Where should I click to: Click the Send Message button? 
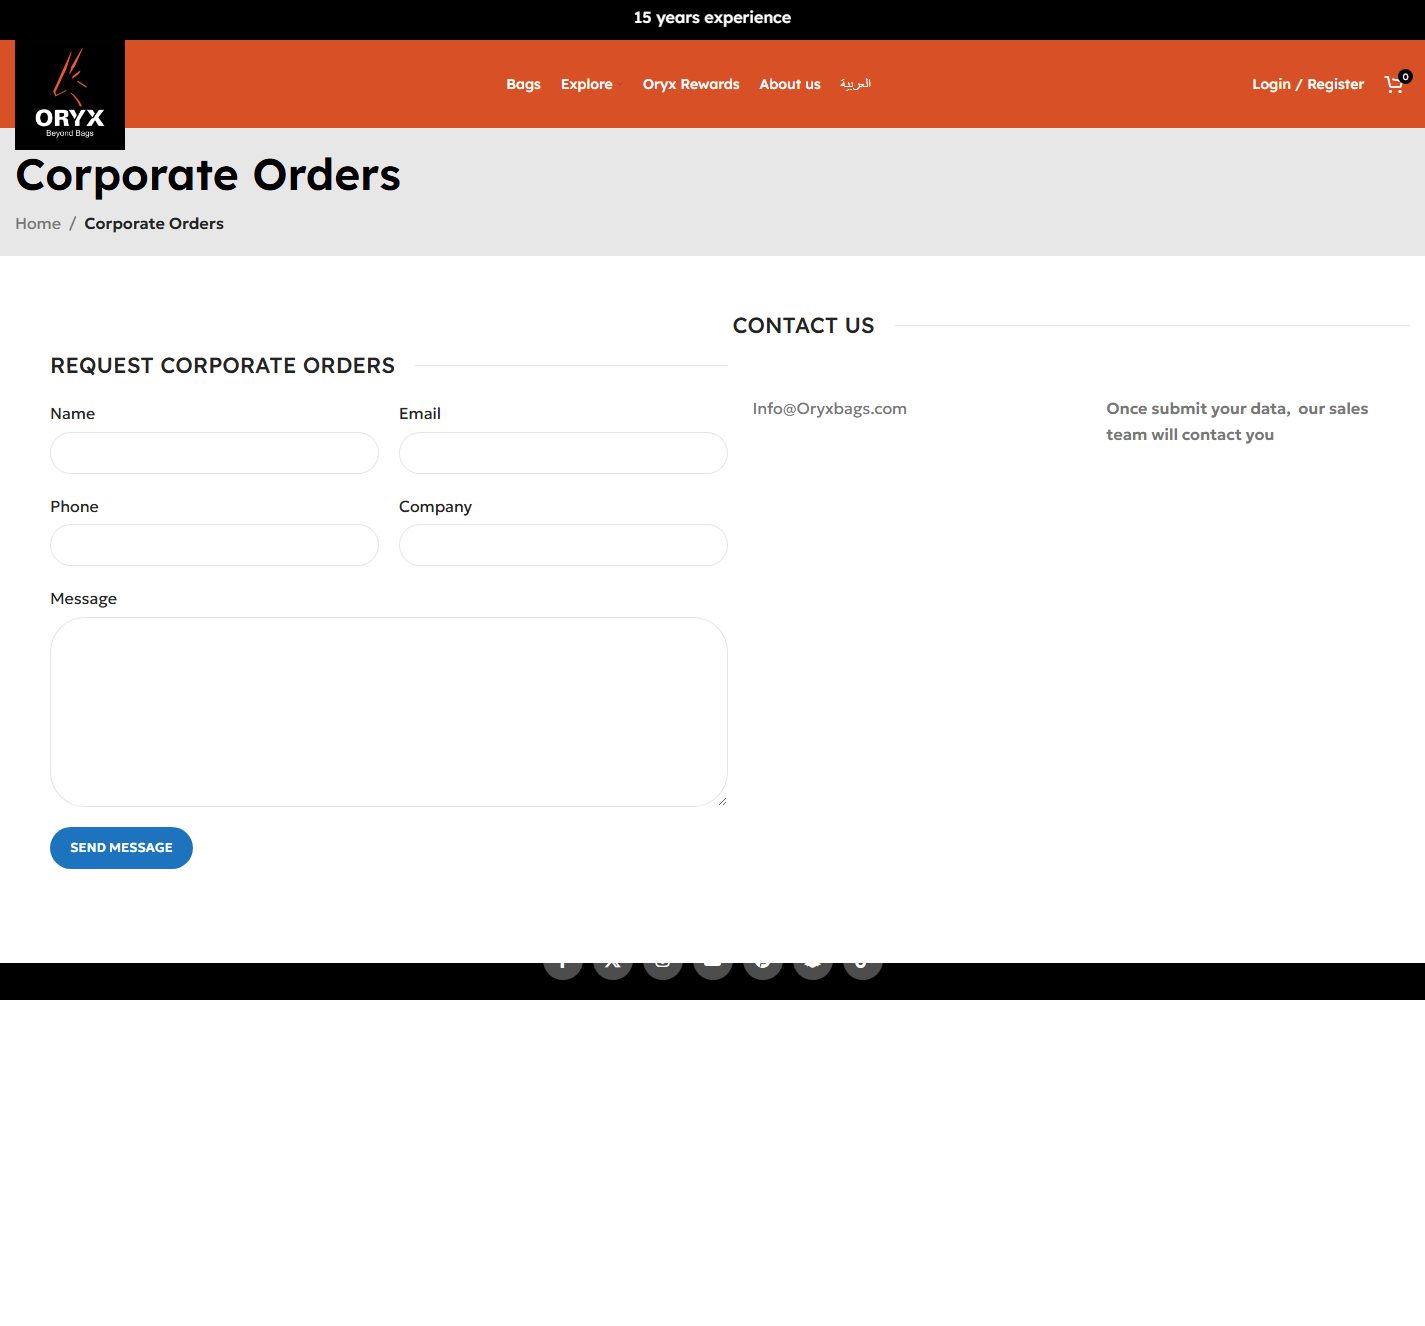pos(121,848)
